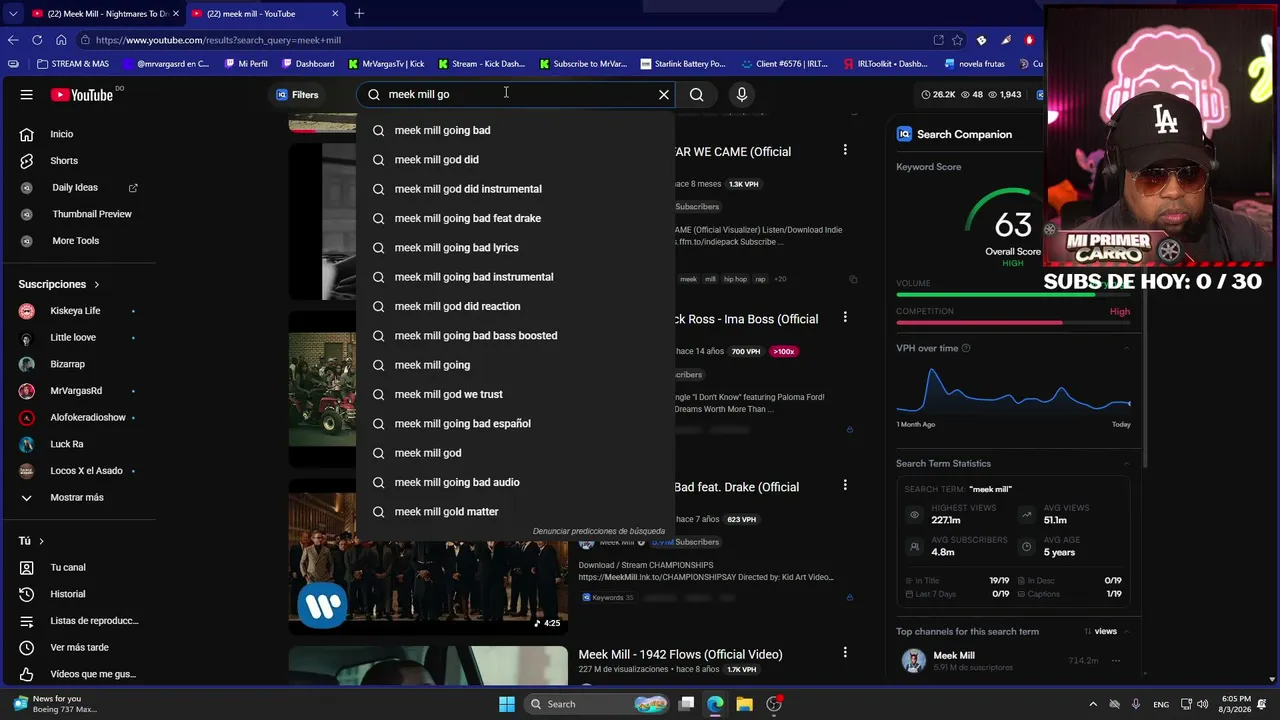Reload the page with the refresh icon
The height and width of the screenshot is (720, 1280).
click(37, 40)
